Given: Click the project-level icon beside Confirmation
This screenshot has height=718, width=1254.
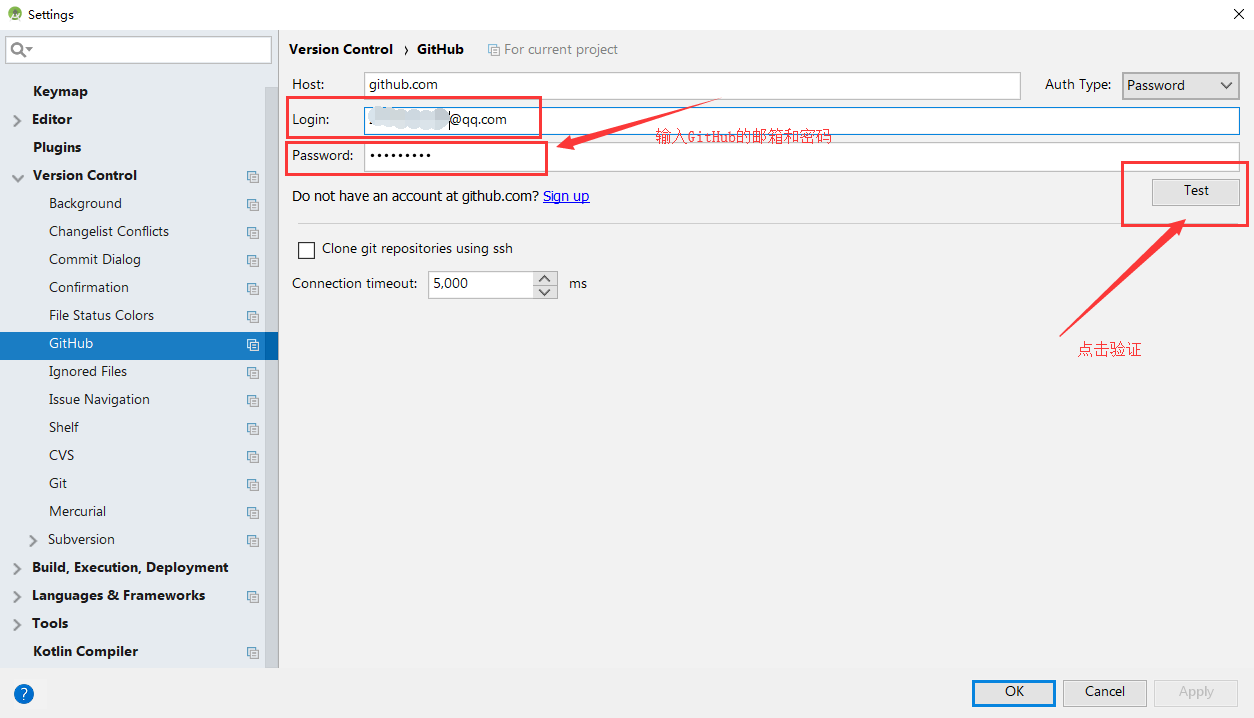Looking at the screenshot, I should click(253, 288).
